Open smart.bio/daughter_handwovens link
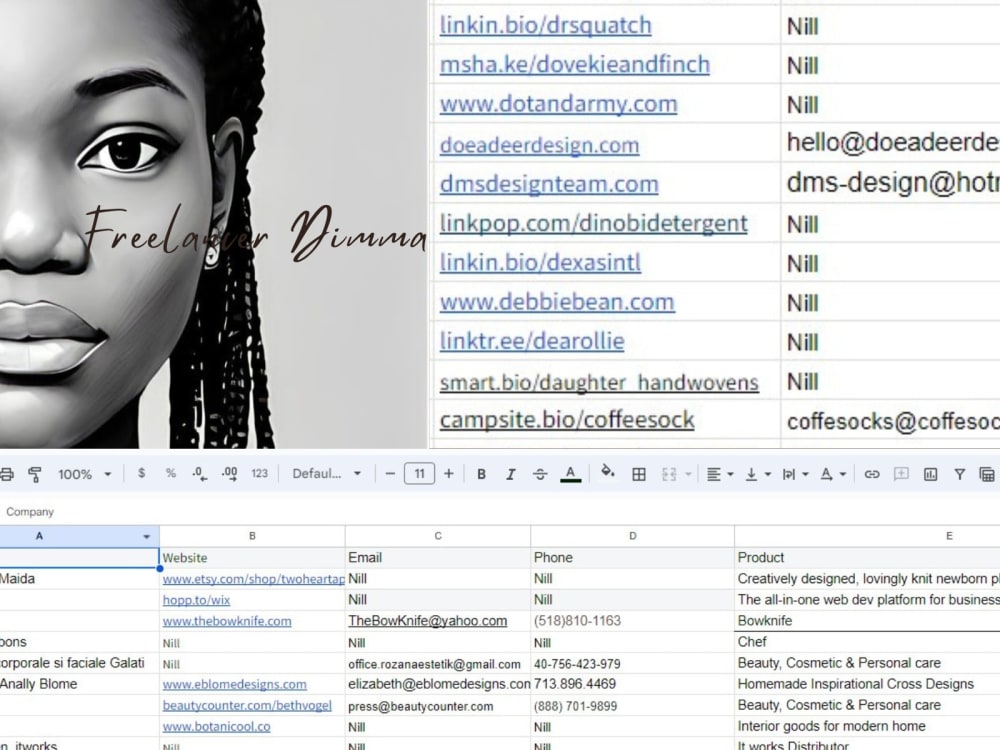 click(x=599, y=382)
